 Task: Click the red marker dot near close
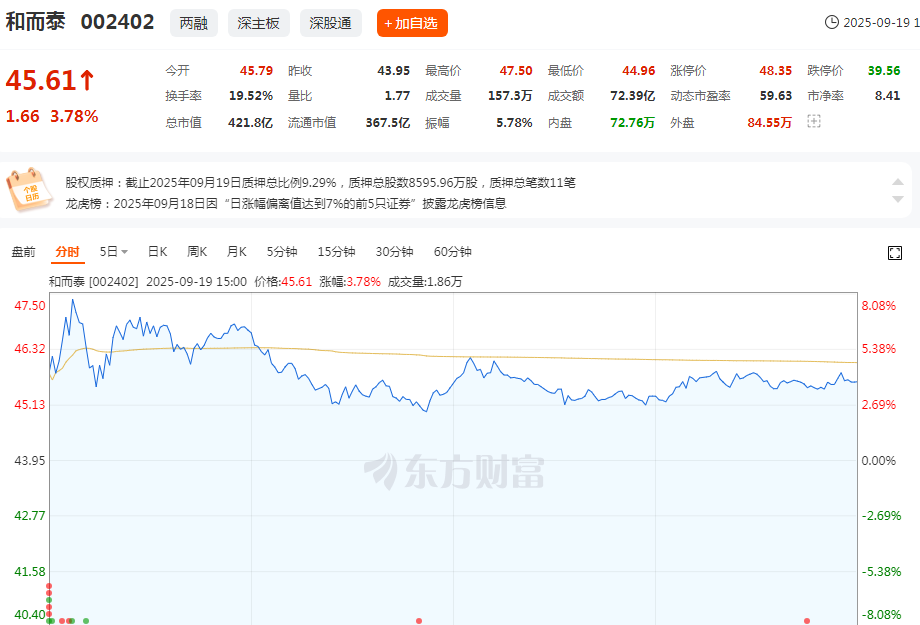[807, 620]
